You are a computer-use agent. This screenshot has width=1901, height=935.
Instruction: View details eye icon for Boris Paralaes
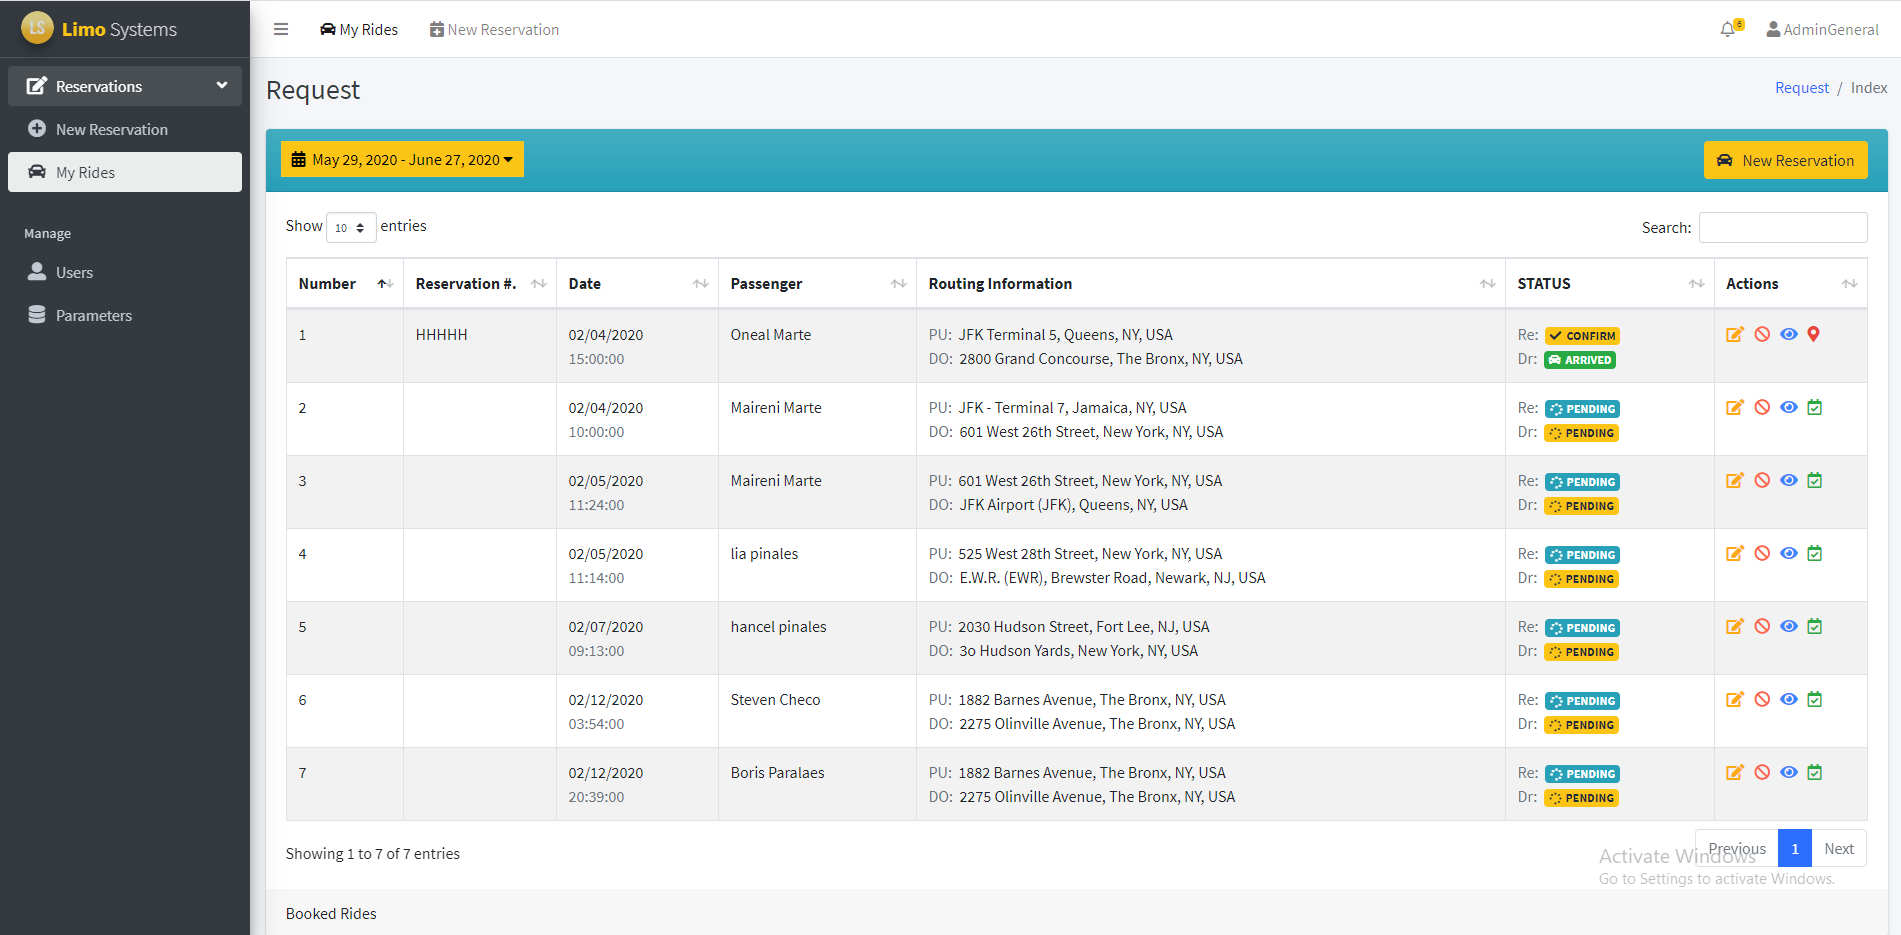[1789, 773]
